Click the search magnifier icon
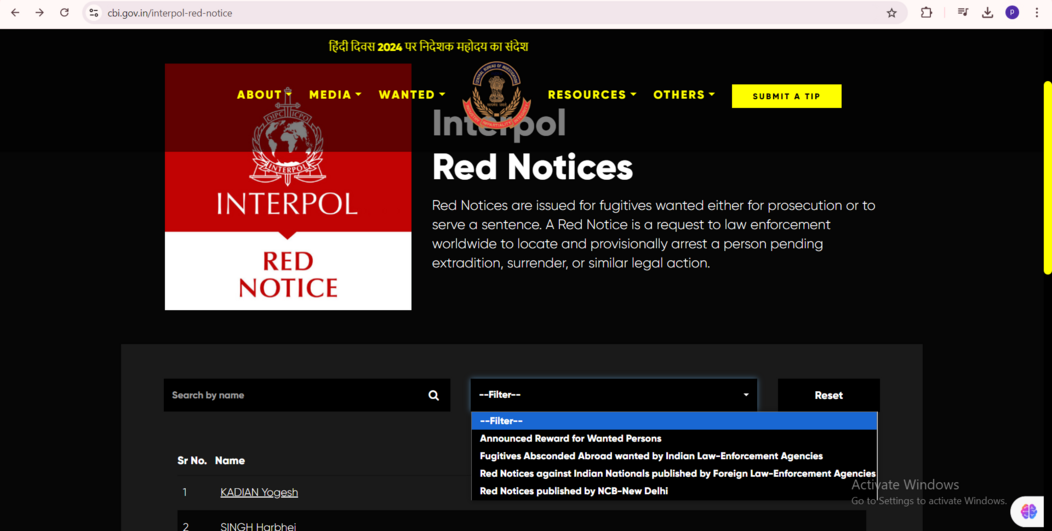 tap(433, 395)
